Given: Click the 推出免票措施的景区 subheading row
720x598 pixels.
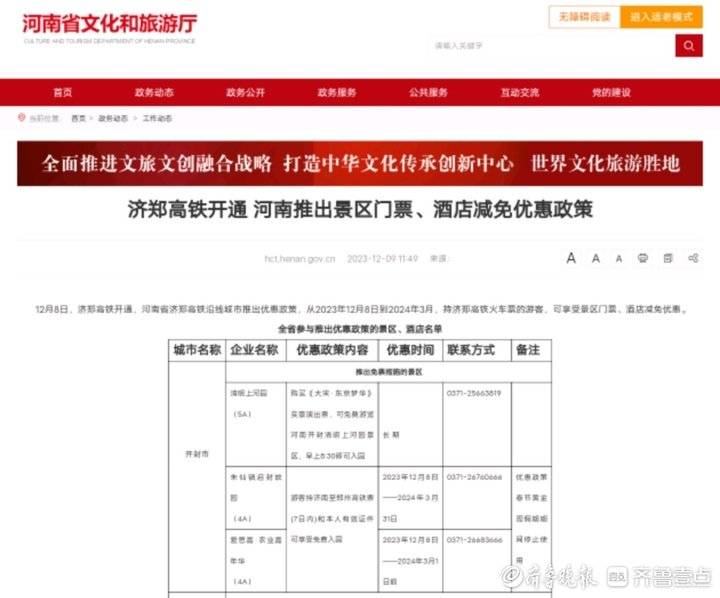Looking at the screenshot, I should pyautogui.click(x=389, y=372).
